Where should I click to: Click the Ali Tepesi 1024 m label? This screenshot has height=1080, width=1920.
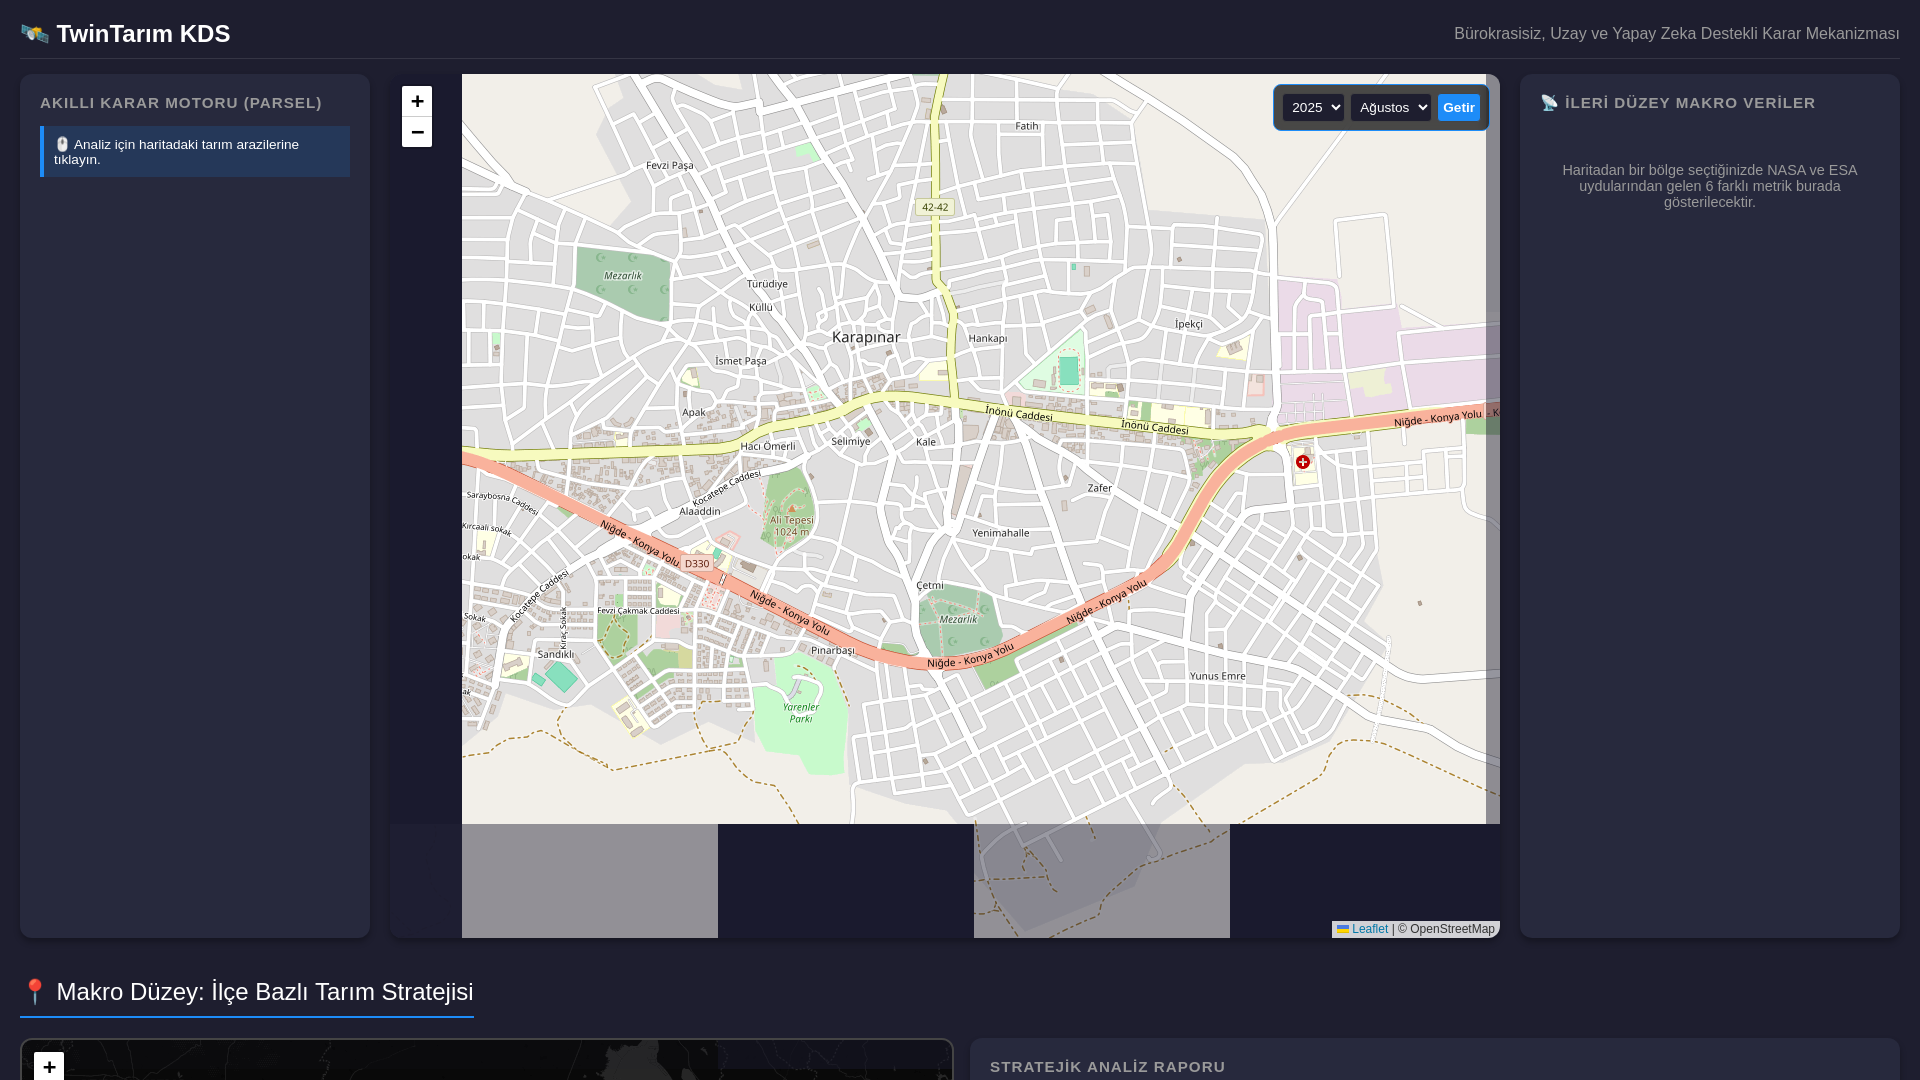coord(792,526)
